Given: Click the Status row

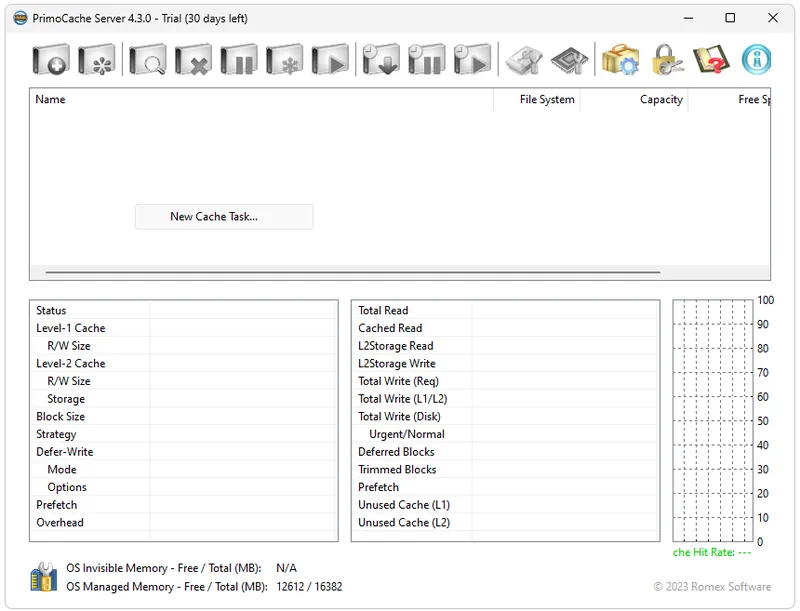Looking at the screenshot, I should point(184,311).
